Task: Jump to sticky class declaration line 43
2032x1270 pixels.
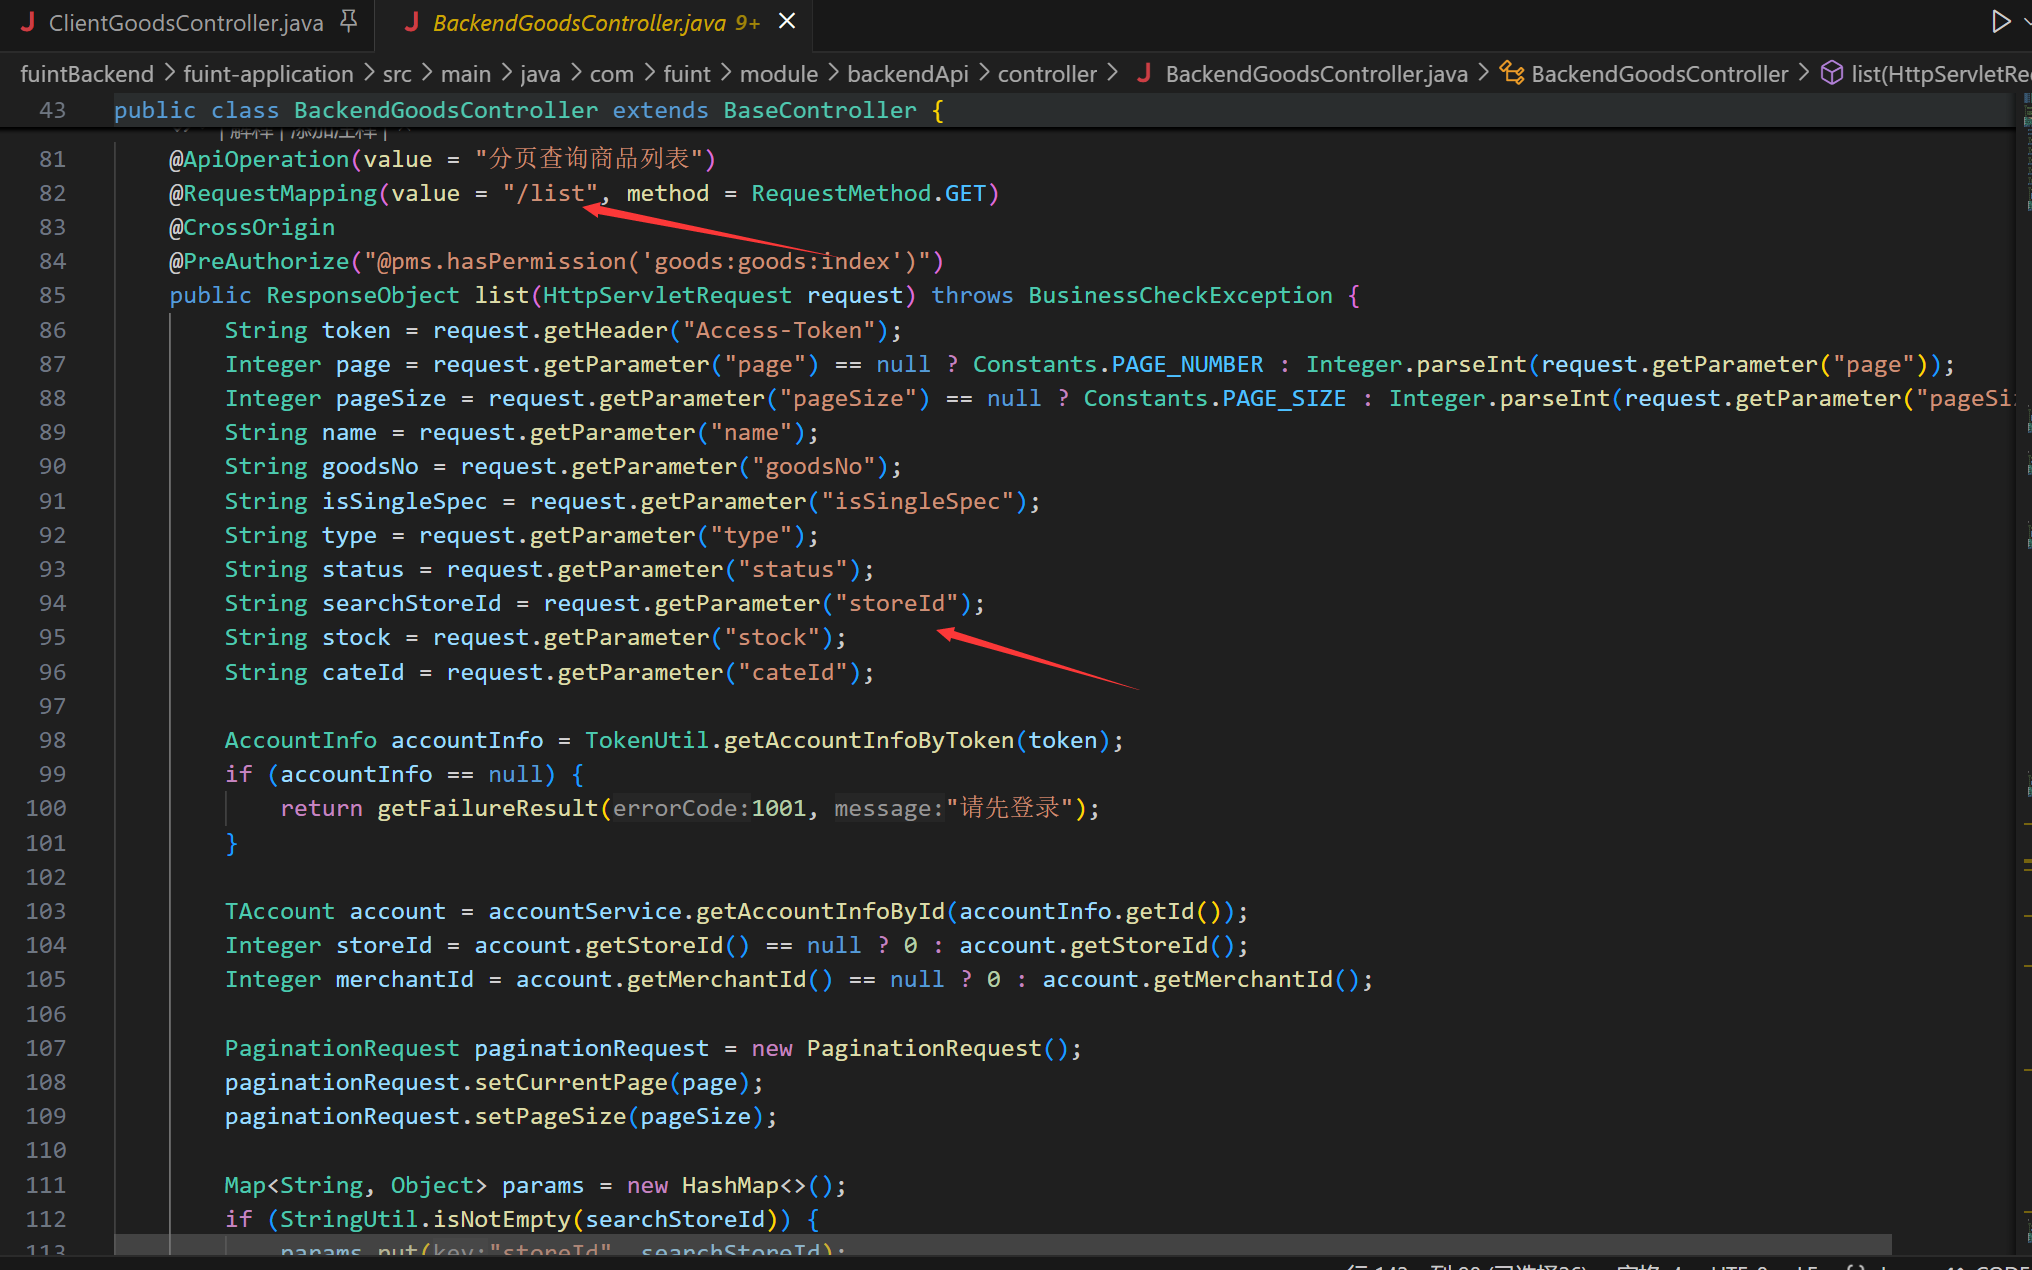Action: tap(528, 110)
